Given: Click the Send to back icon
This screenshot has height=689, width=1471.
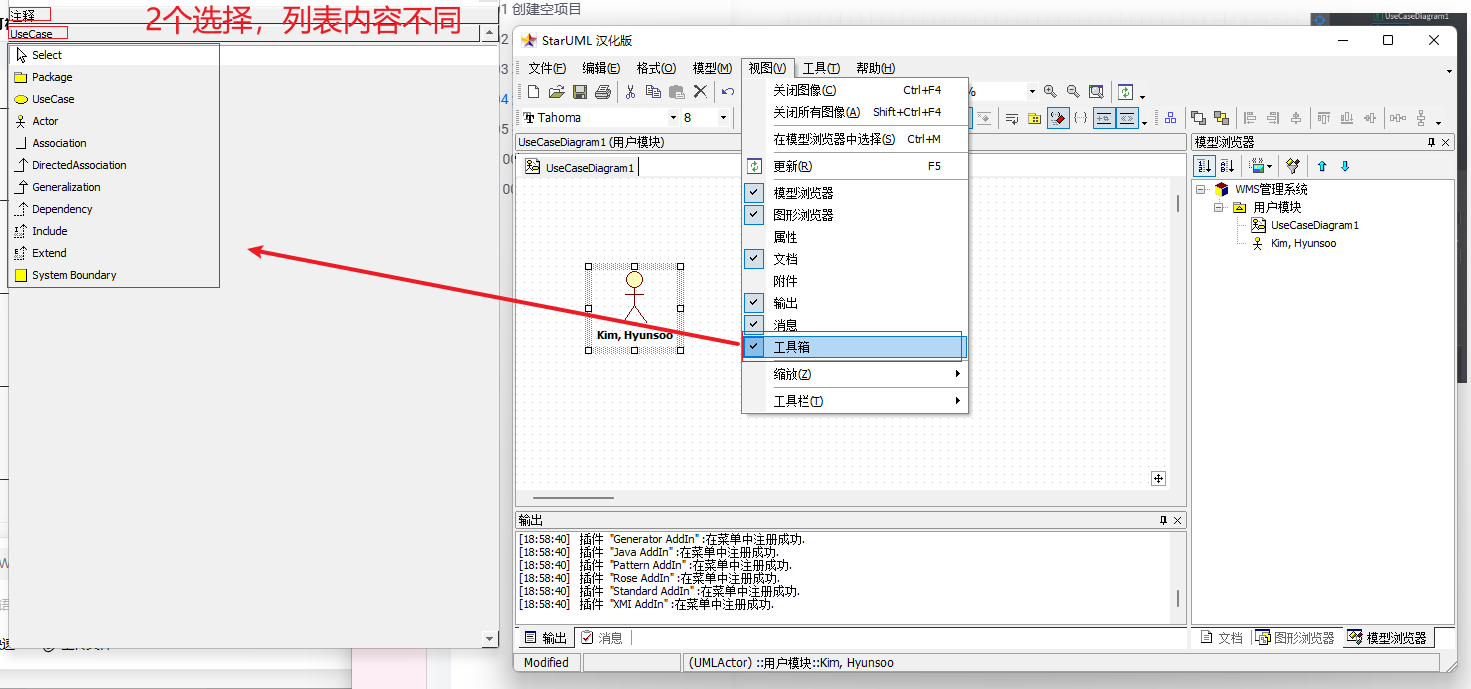Looking at the screenshot, I should pyautogui.click(x=1221, y=118).
